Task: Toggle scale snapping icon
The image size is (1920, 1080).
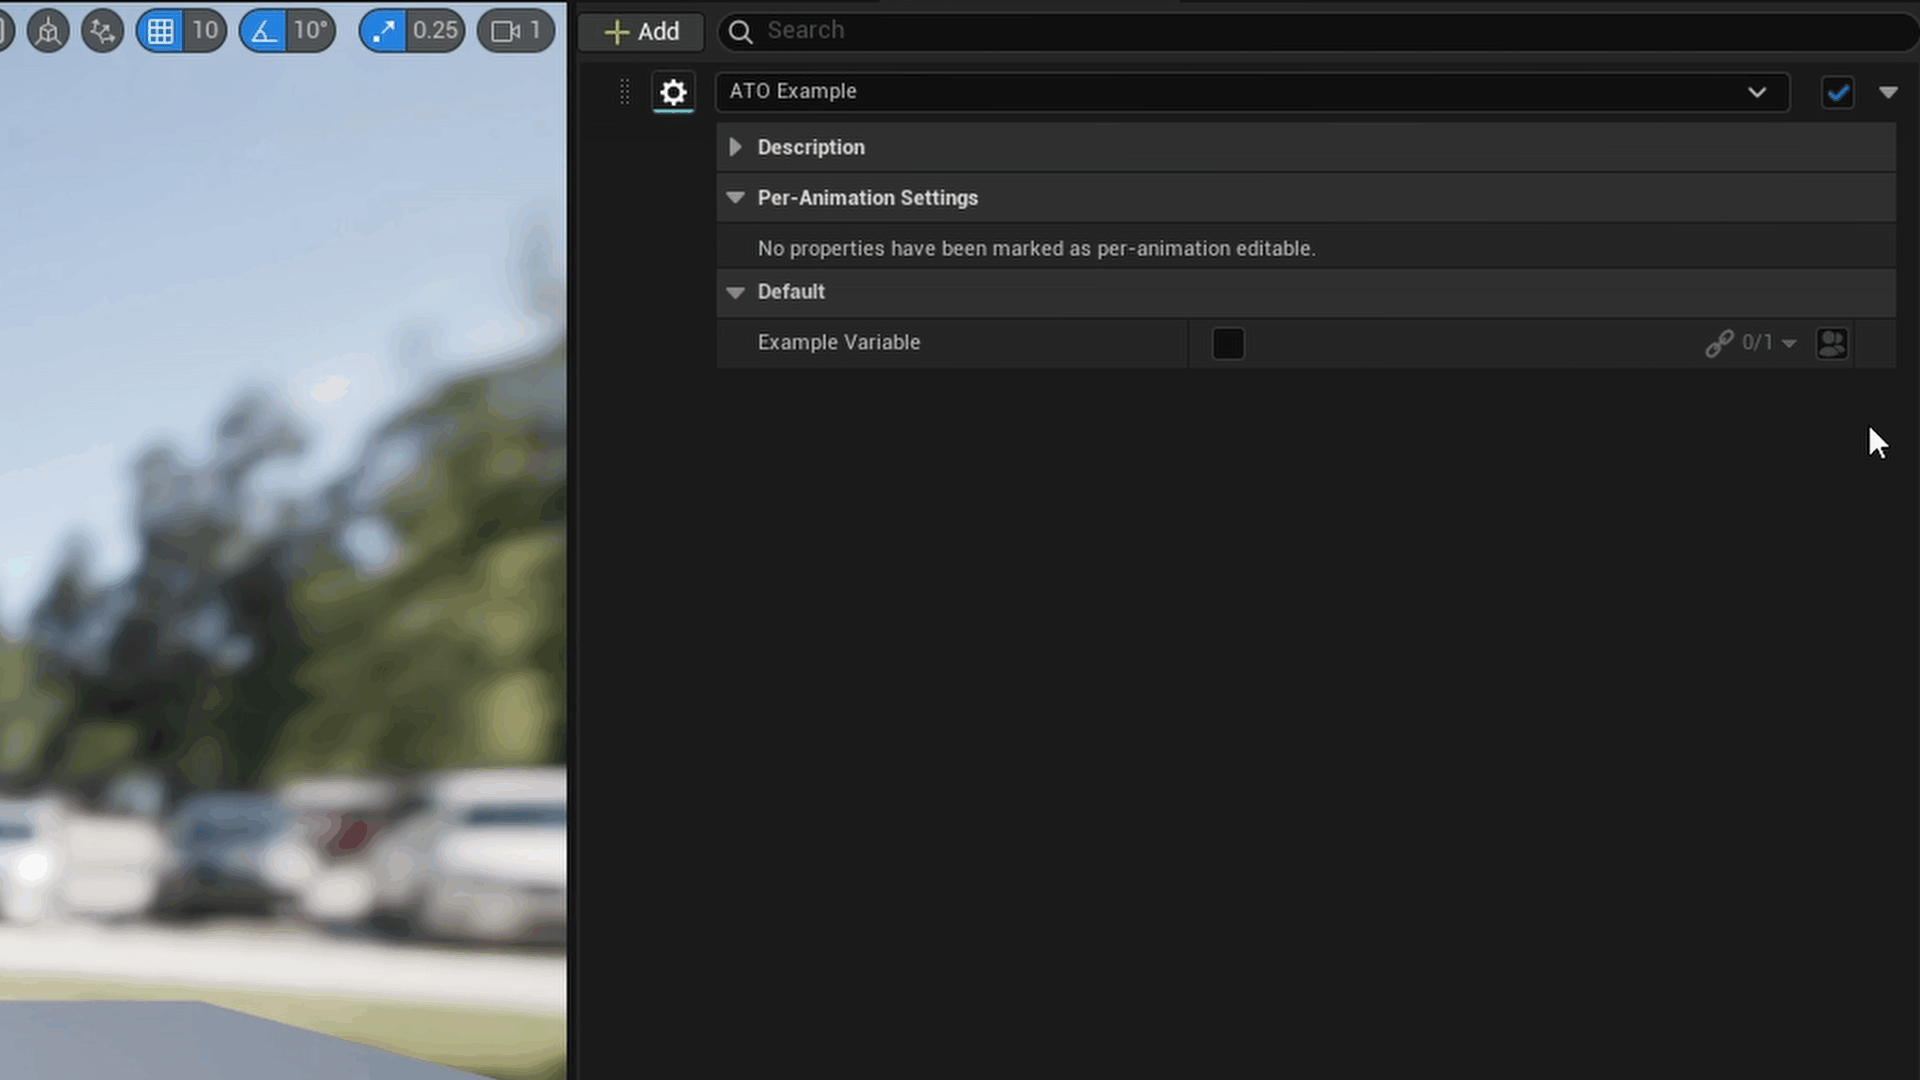Action: tap(383, 31)
